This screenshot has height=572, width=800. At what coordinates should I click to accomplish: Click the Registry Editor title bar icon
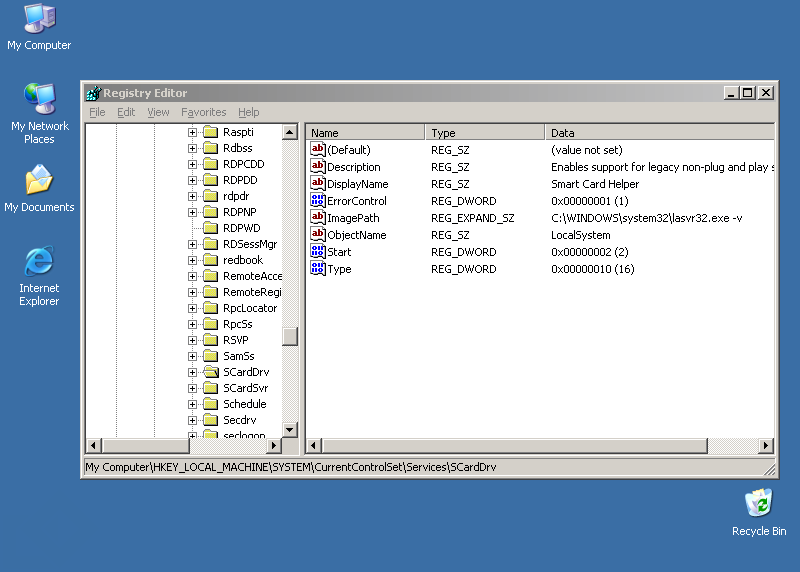(x=94, y=93)
